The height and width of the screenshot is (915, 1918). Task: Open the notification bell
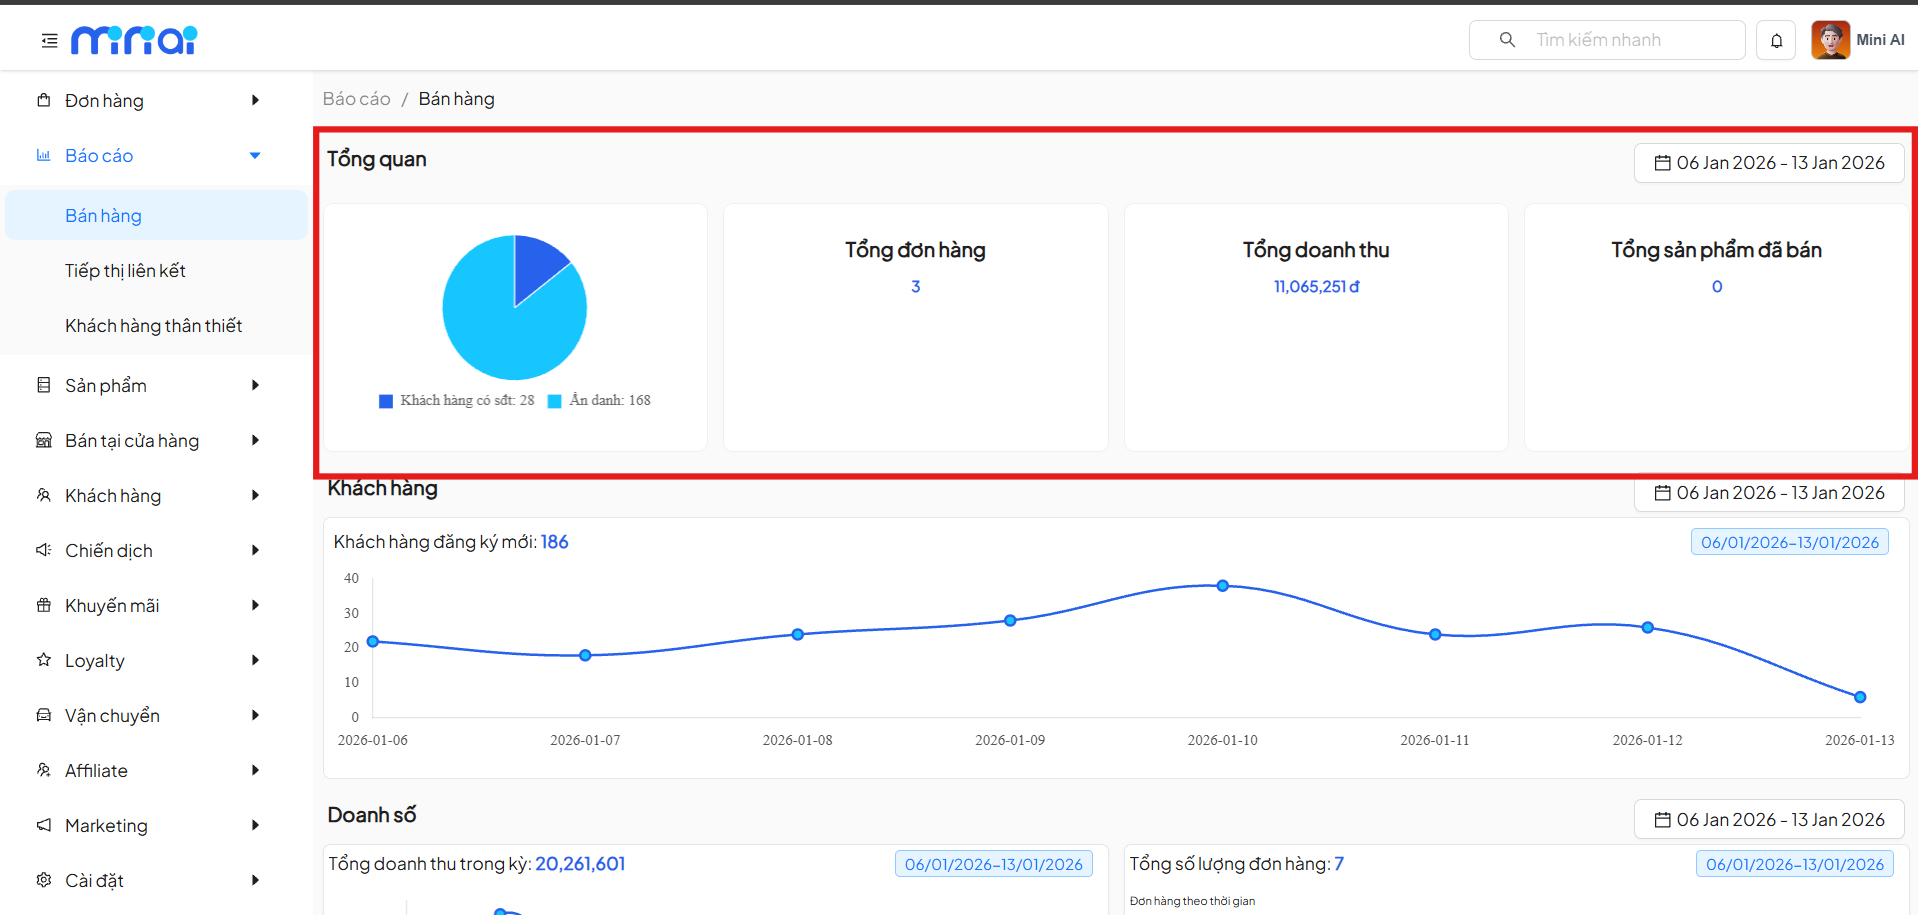(x=1776, y=41)
